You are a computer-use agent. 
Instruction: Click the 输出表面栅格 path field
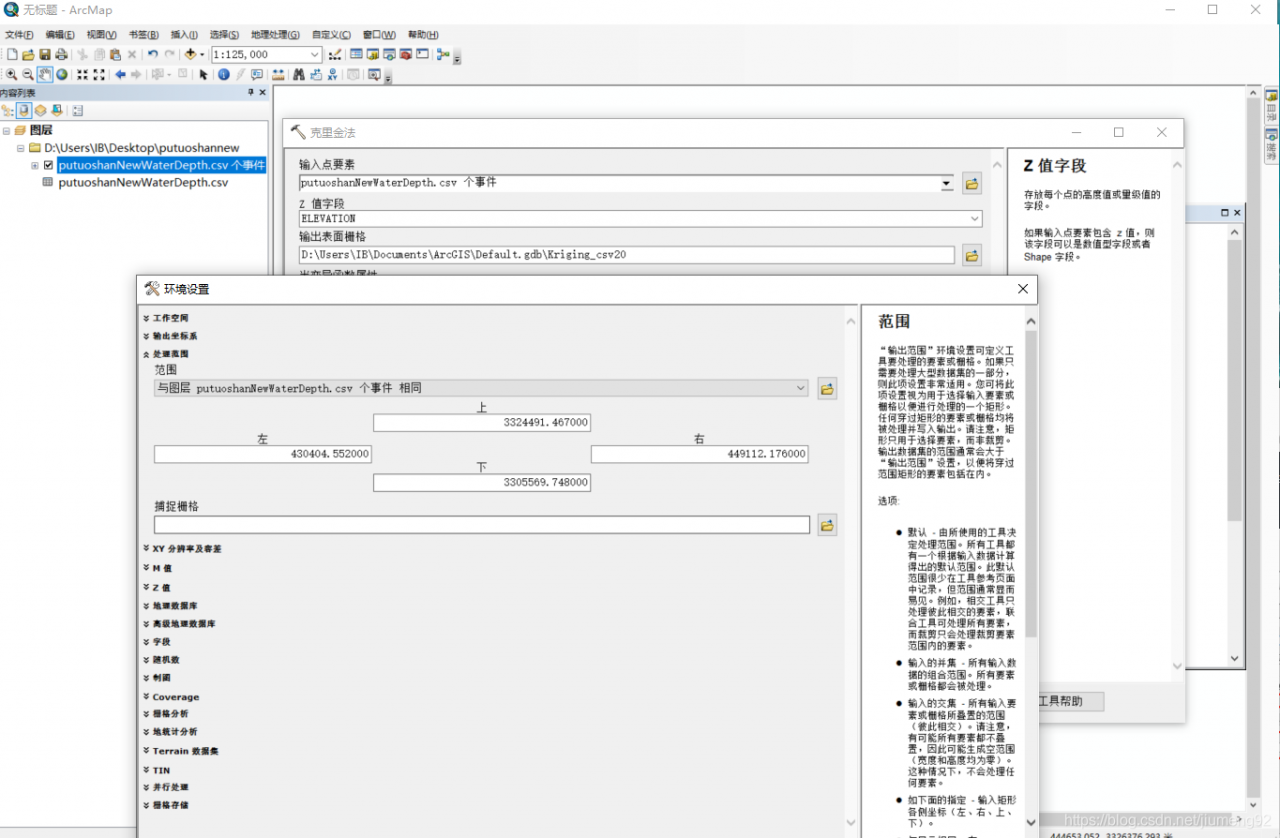tap(627, 255)
